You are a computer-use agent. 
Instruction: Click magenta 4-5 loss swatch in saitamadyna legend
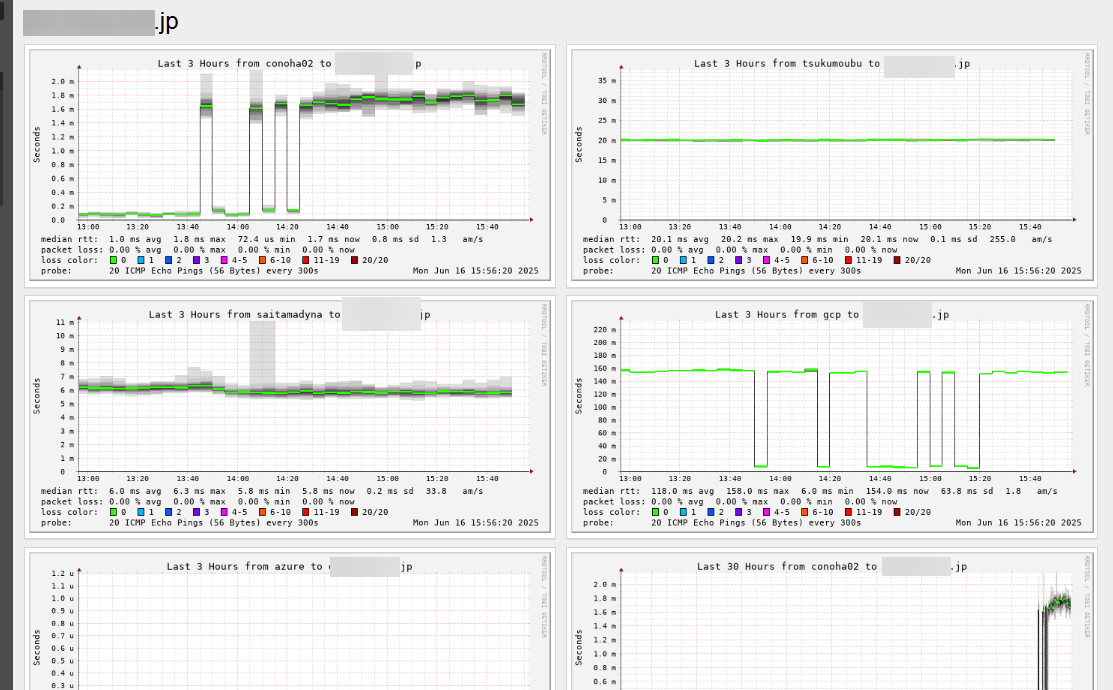coord(225,512)
